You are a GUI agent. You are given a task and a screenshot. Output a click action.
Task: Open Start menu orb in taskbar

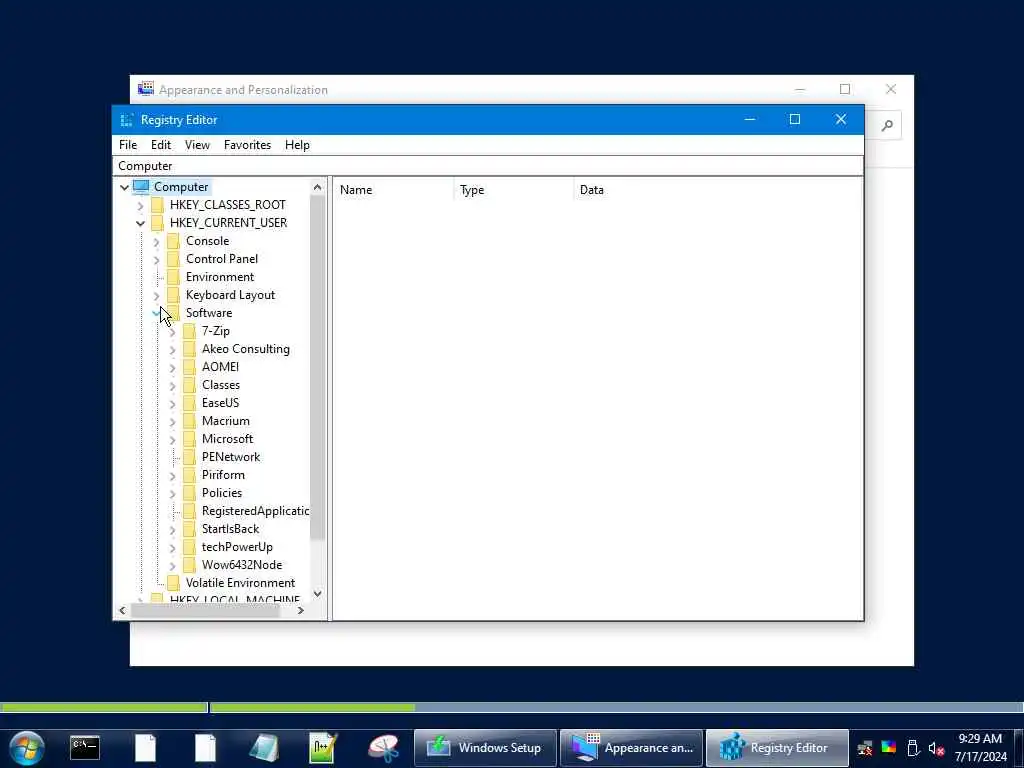tap(27, 748)
